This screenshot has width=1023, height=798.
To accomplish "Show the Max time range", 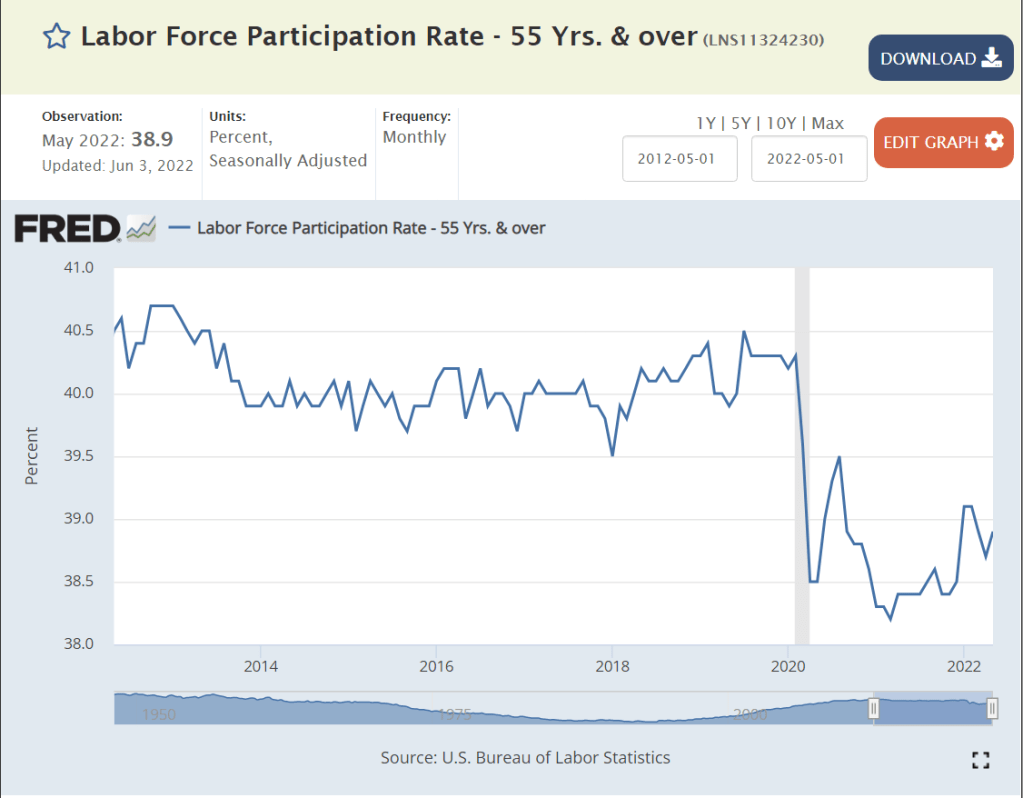I will tap(827, 124).
